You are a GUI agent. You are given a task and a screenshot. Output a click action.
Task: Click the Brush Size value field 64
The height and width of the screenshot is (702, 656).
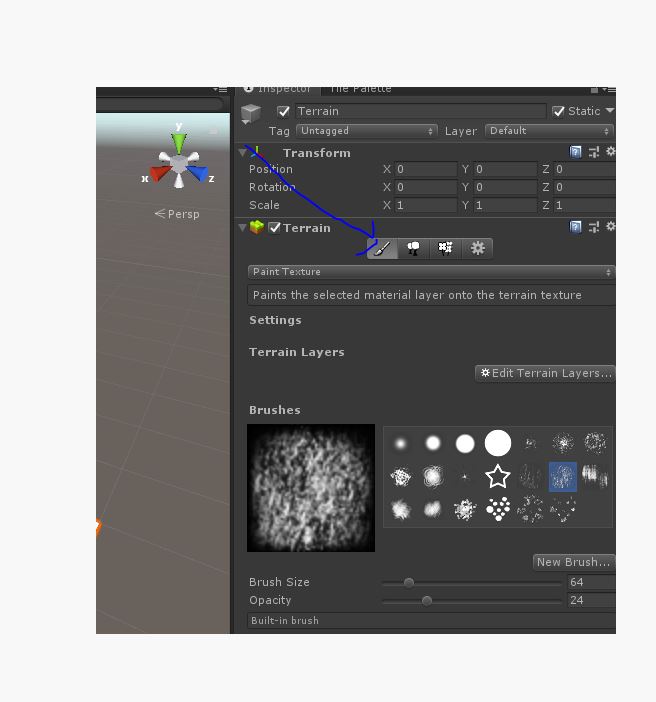591,582
